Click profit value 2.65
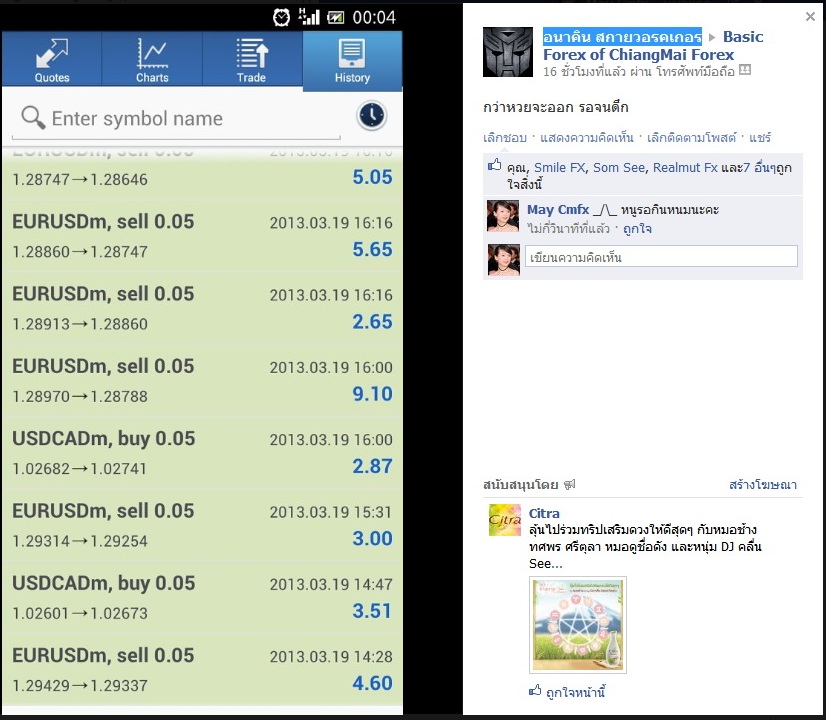 [372, 321]
